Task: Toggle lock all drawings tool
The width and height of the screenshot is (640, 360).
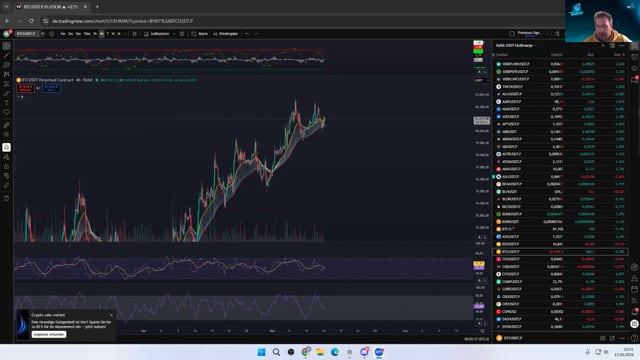Action: [7, 167]
